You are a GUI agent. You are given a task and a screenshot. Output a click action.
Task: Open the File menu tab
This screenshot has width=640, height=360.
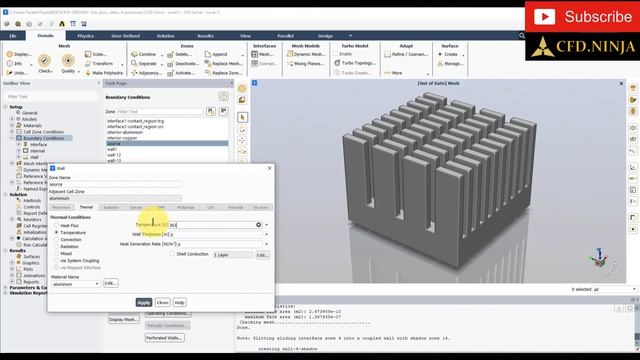tap(13, 36)
